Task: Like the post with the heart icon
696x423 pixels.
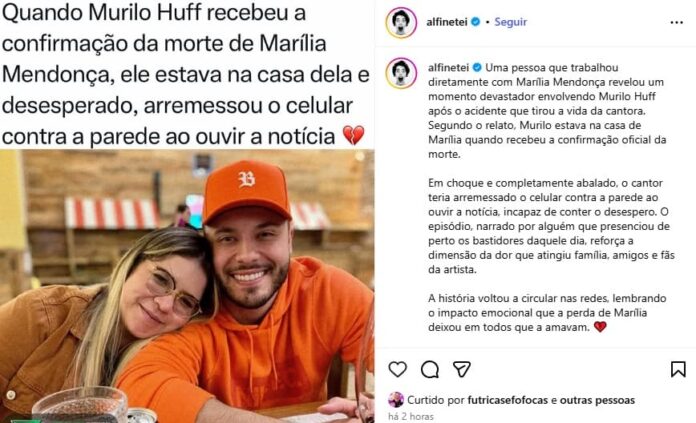Action: point(397,369)
